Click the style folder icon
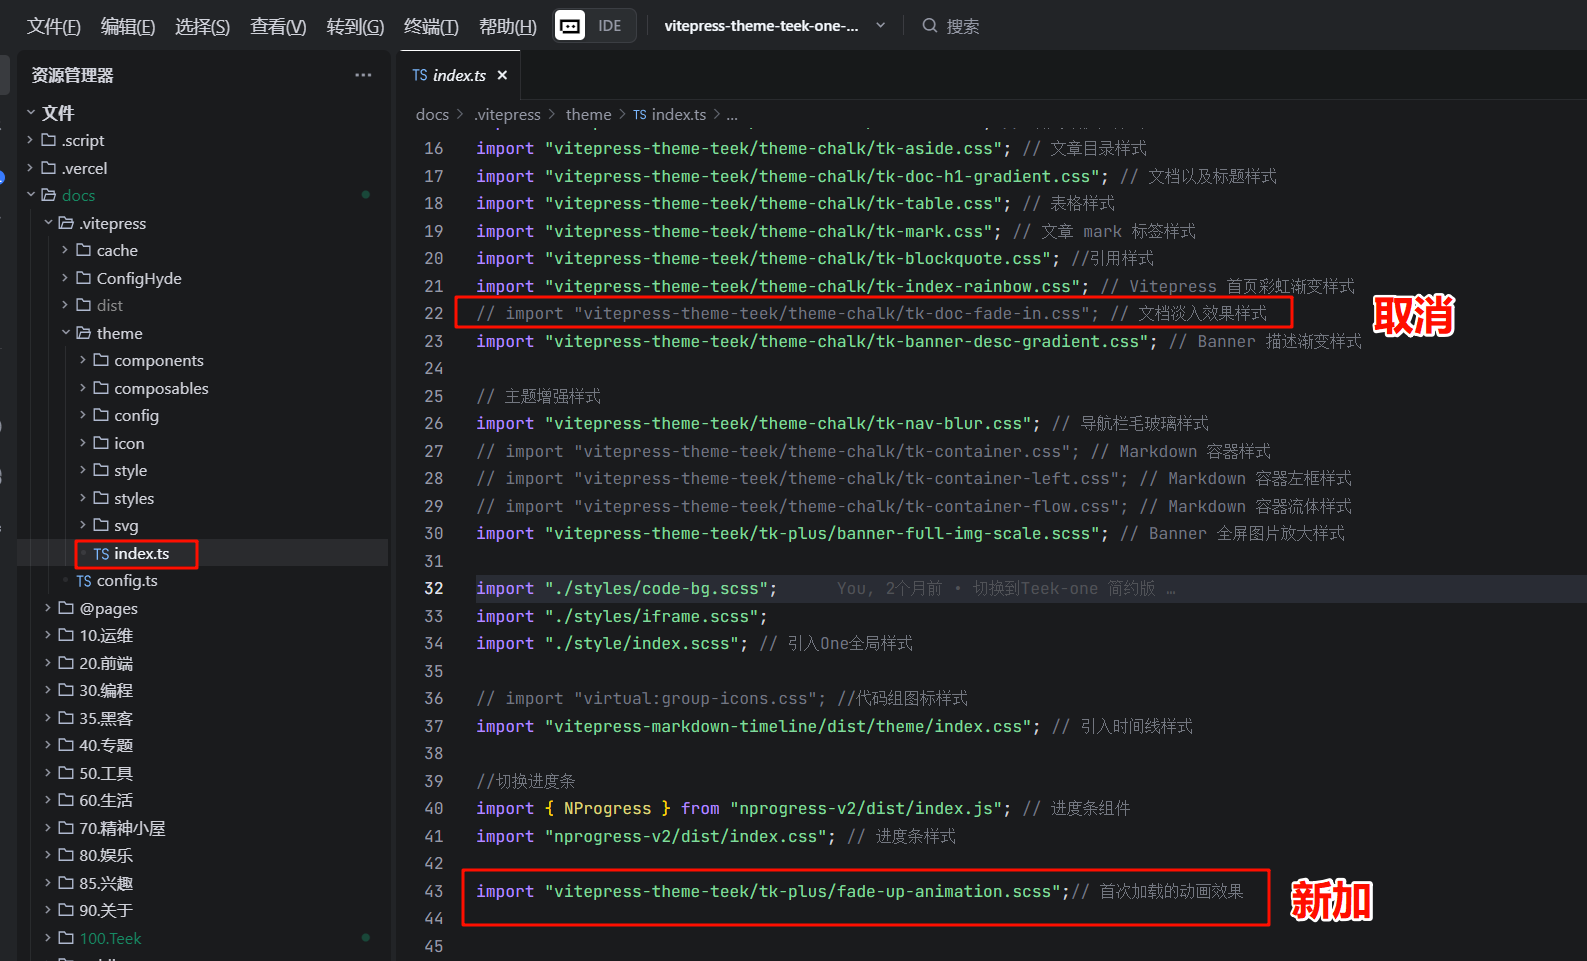Viewport: 1587px width, 961px height. (101, 470)
